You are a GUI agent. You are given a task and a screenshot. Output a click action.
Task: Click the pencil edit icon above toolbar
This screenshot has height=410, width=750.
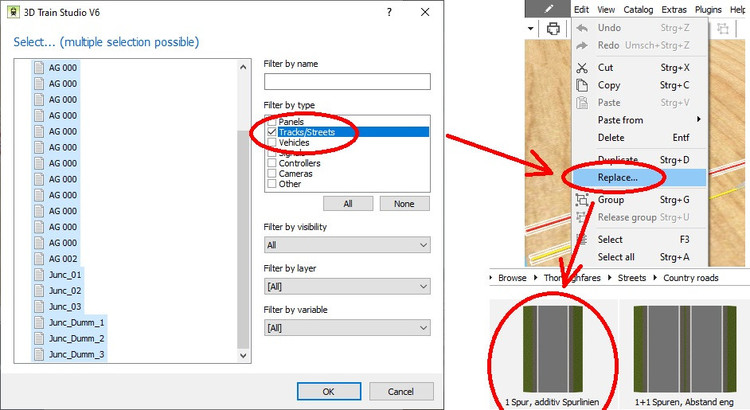[549, 9]
